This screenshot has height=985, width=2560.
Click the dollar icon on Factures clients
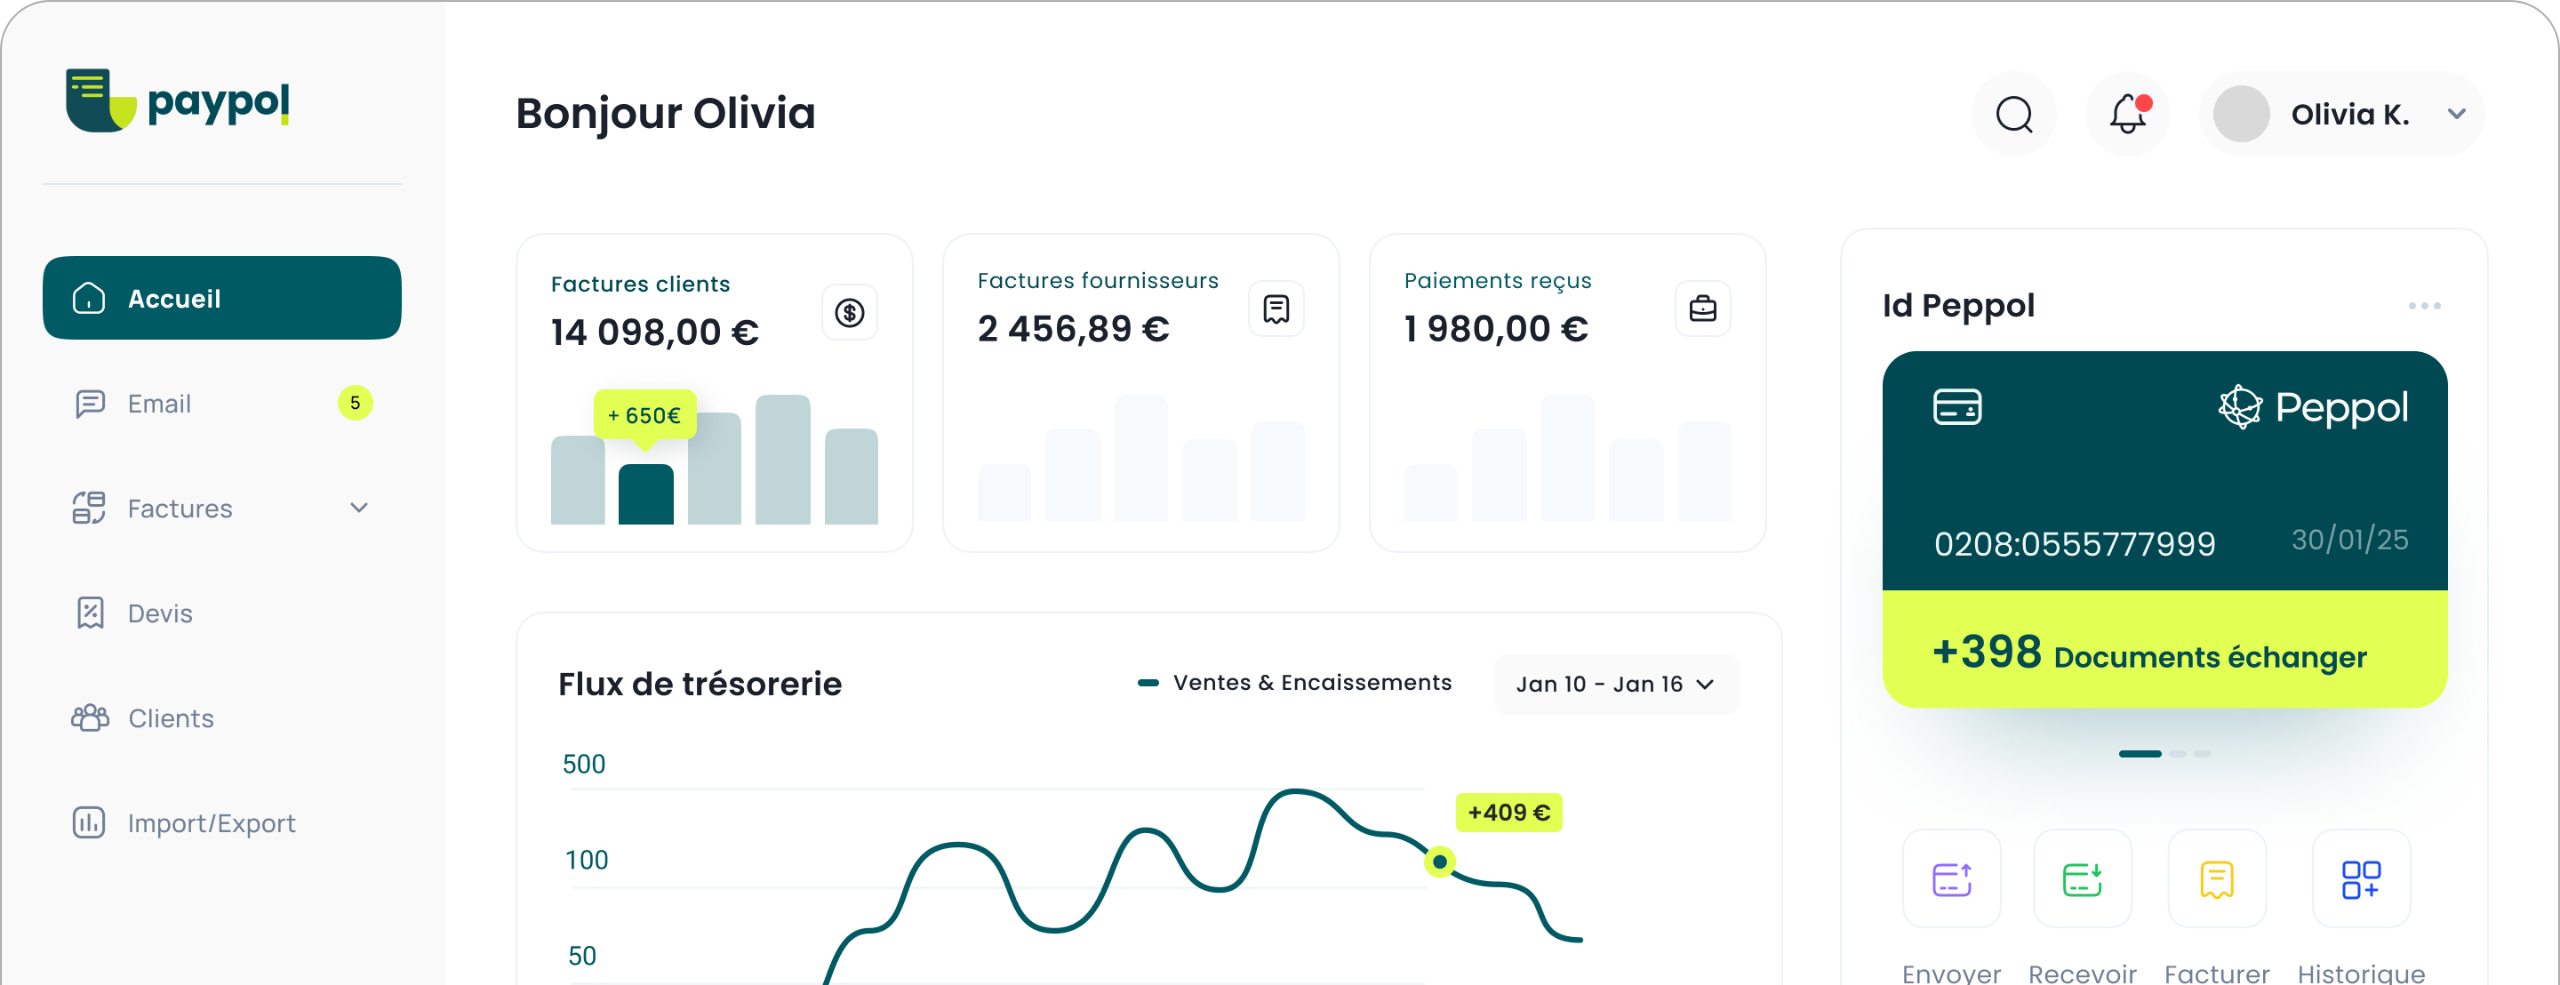(850, 313)
